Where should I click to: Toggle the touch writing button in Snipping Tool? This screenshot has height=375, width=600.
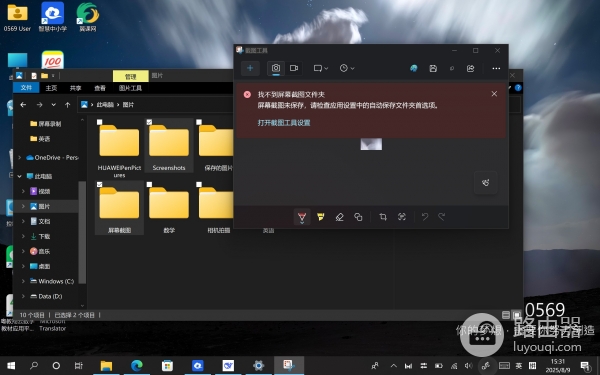pyautogui.click(x=486, y=183)
